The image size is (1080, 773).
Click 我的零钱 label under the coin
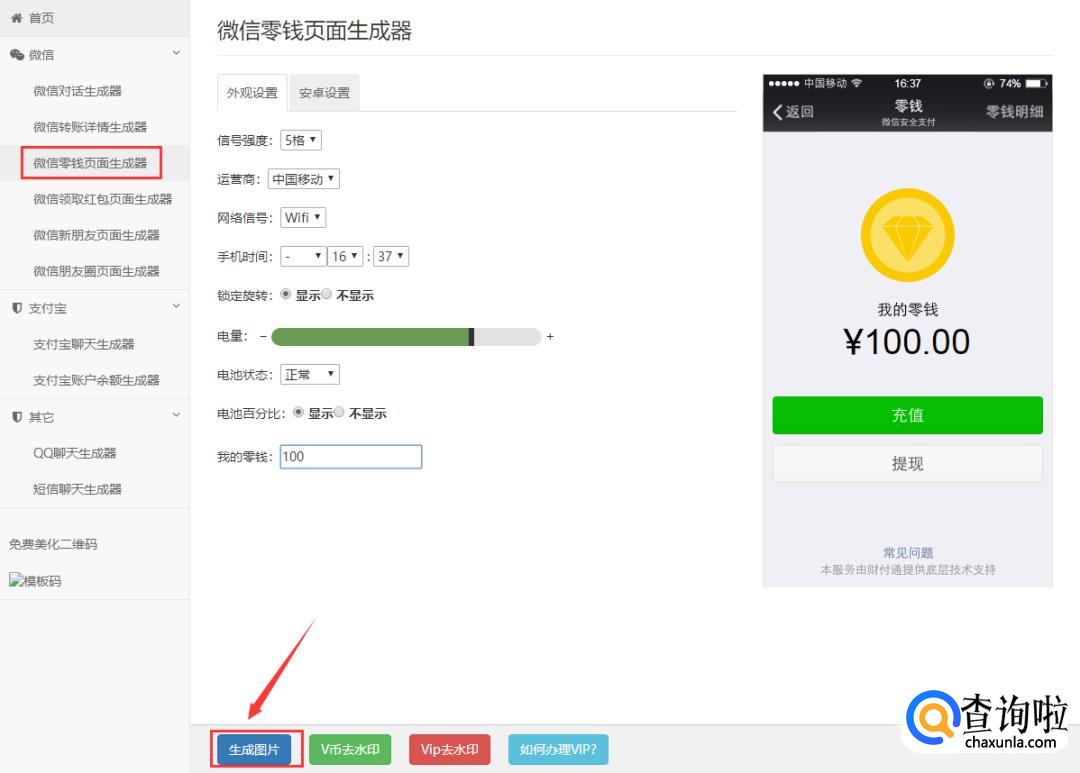(907, 309)
